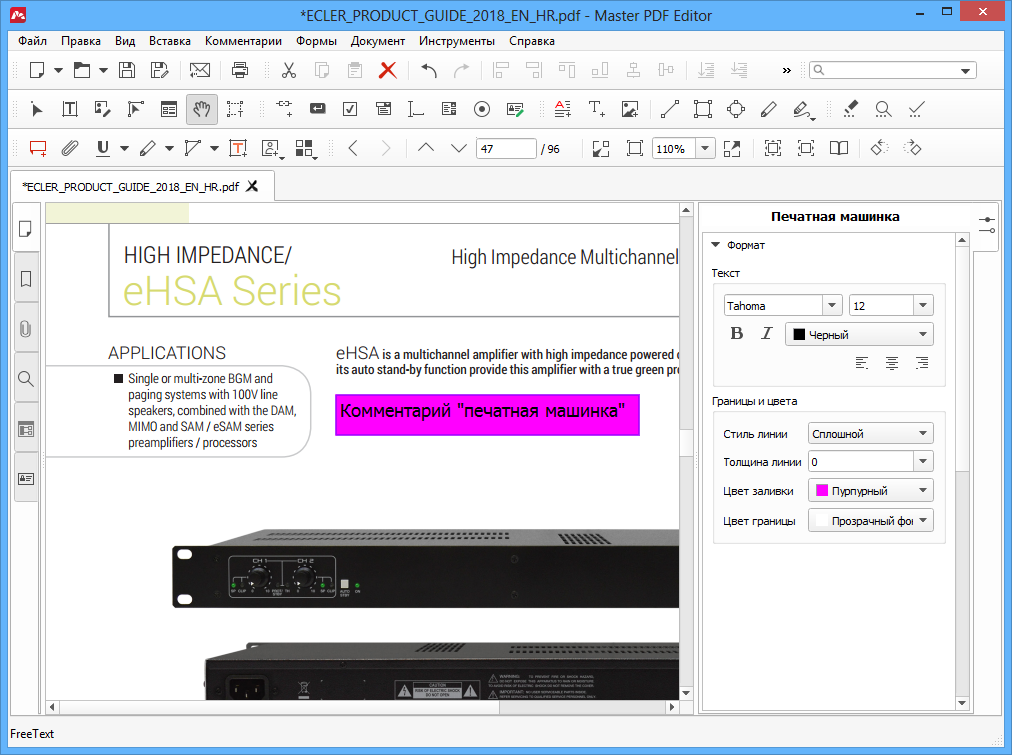
Task: Toggle Italic text formatting
Action: [767, 334]
